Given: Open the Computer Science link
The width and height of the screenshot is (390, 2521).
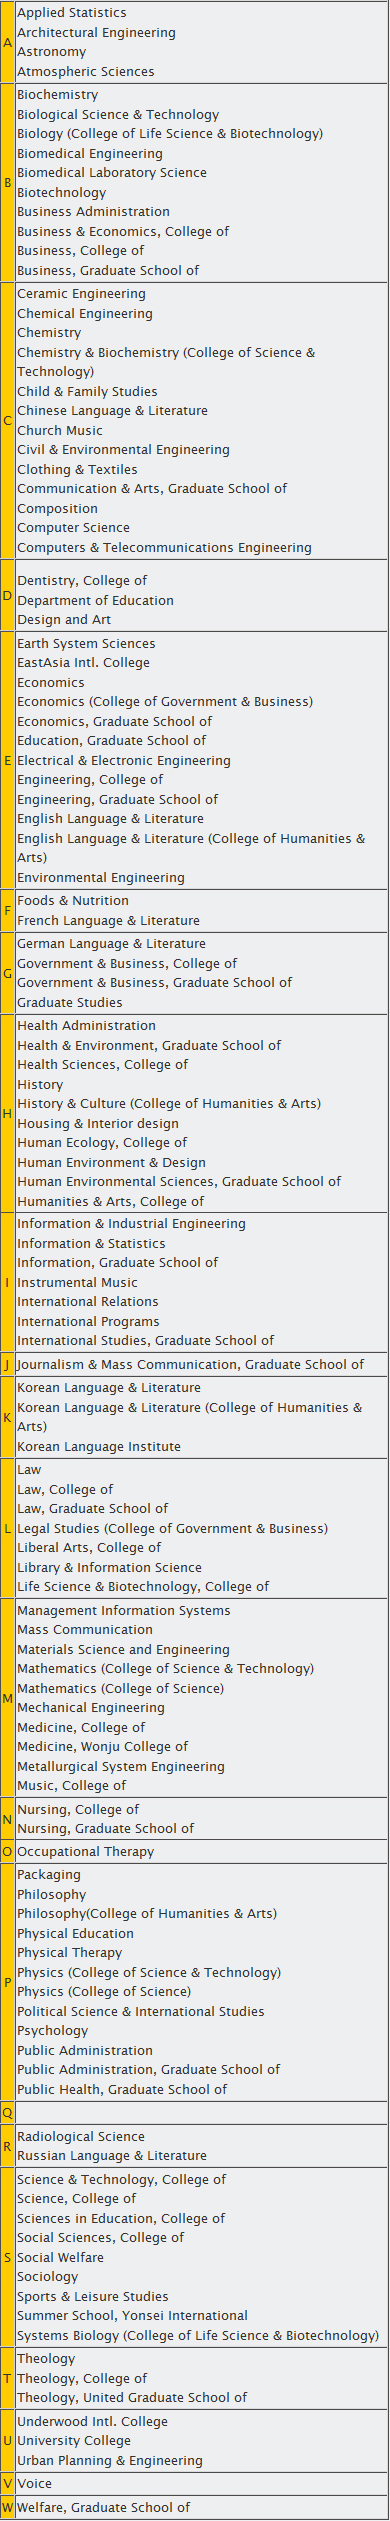Looking at the screenshot, I should (73, 528).
